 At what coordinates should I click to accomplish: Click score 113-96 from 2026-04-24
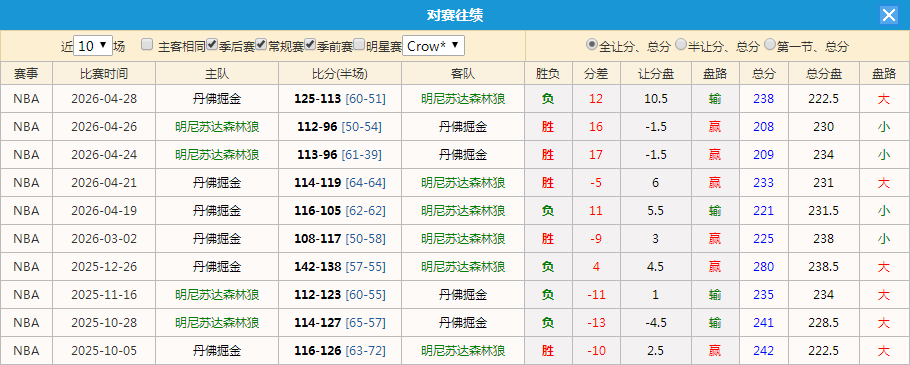pyautogui.click(x=317, y=155)
